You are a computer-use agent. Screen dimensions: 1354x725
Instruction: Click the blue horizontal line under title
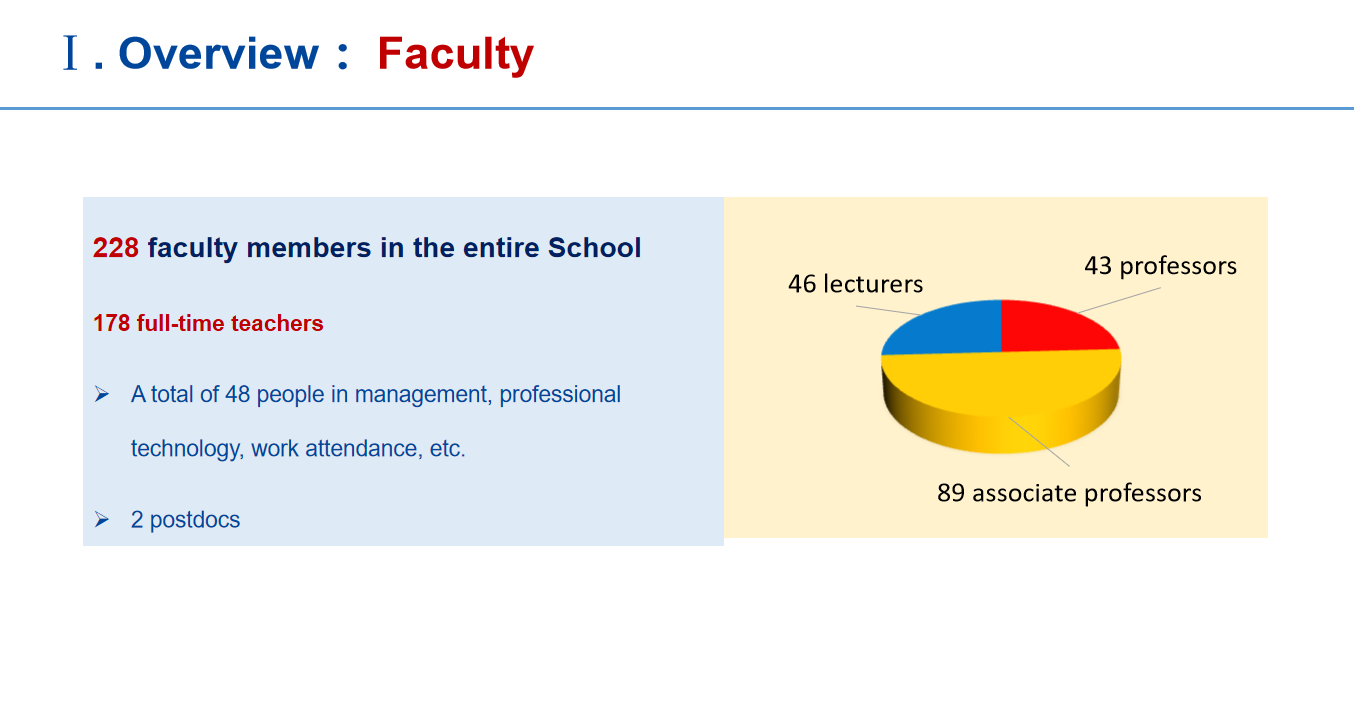[x=677, y=108]
